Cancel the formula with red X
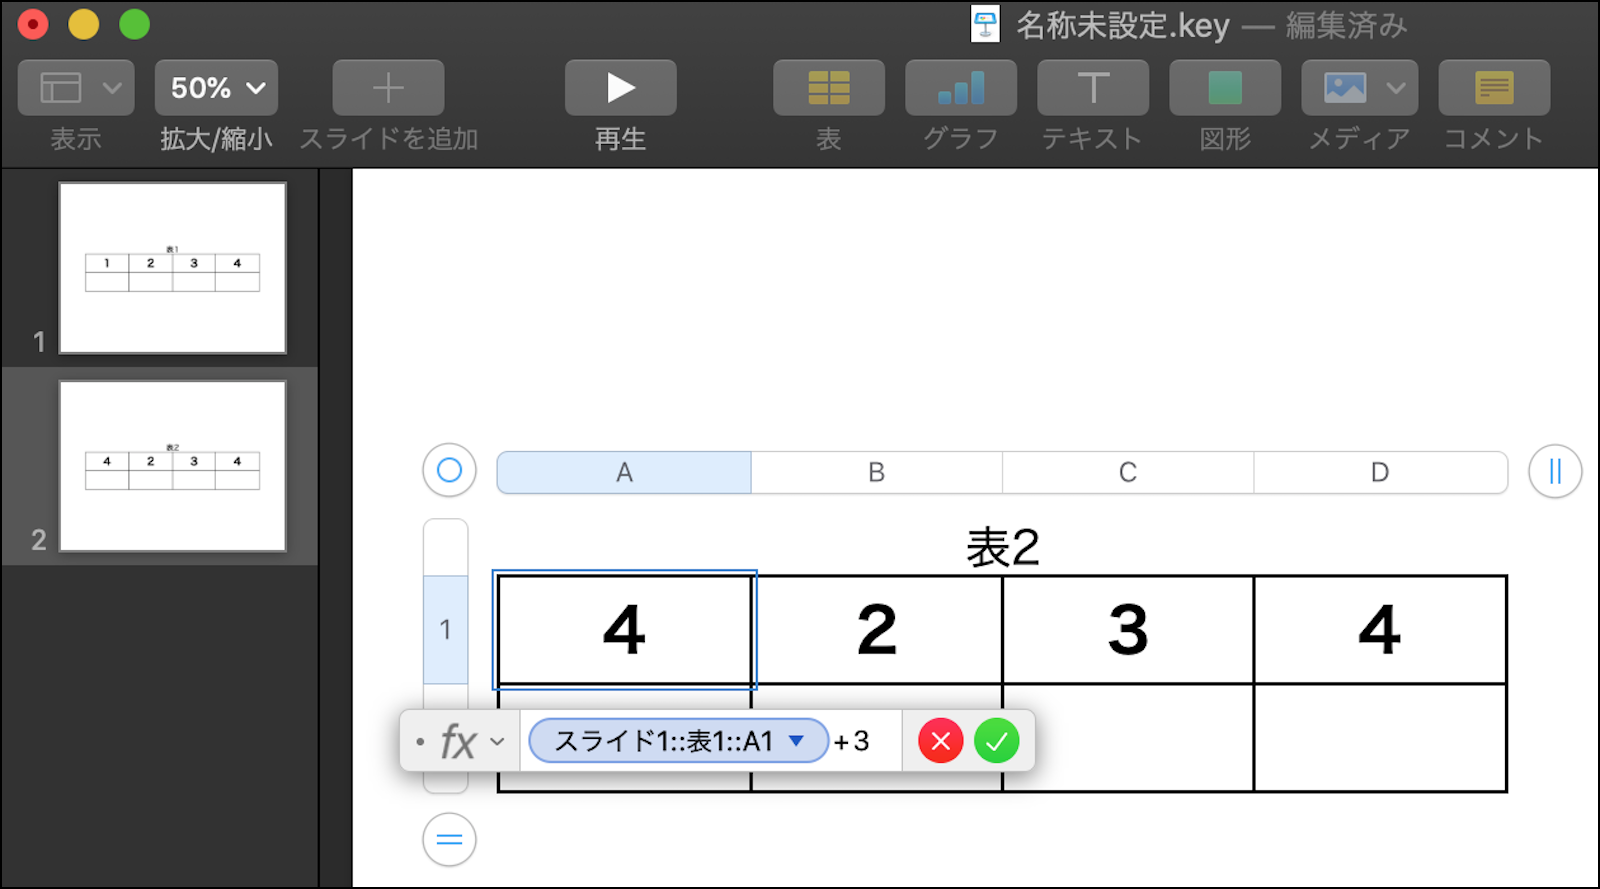Screen dimensions: 1600x889 click(940, 741)
